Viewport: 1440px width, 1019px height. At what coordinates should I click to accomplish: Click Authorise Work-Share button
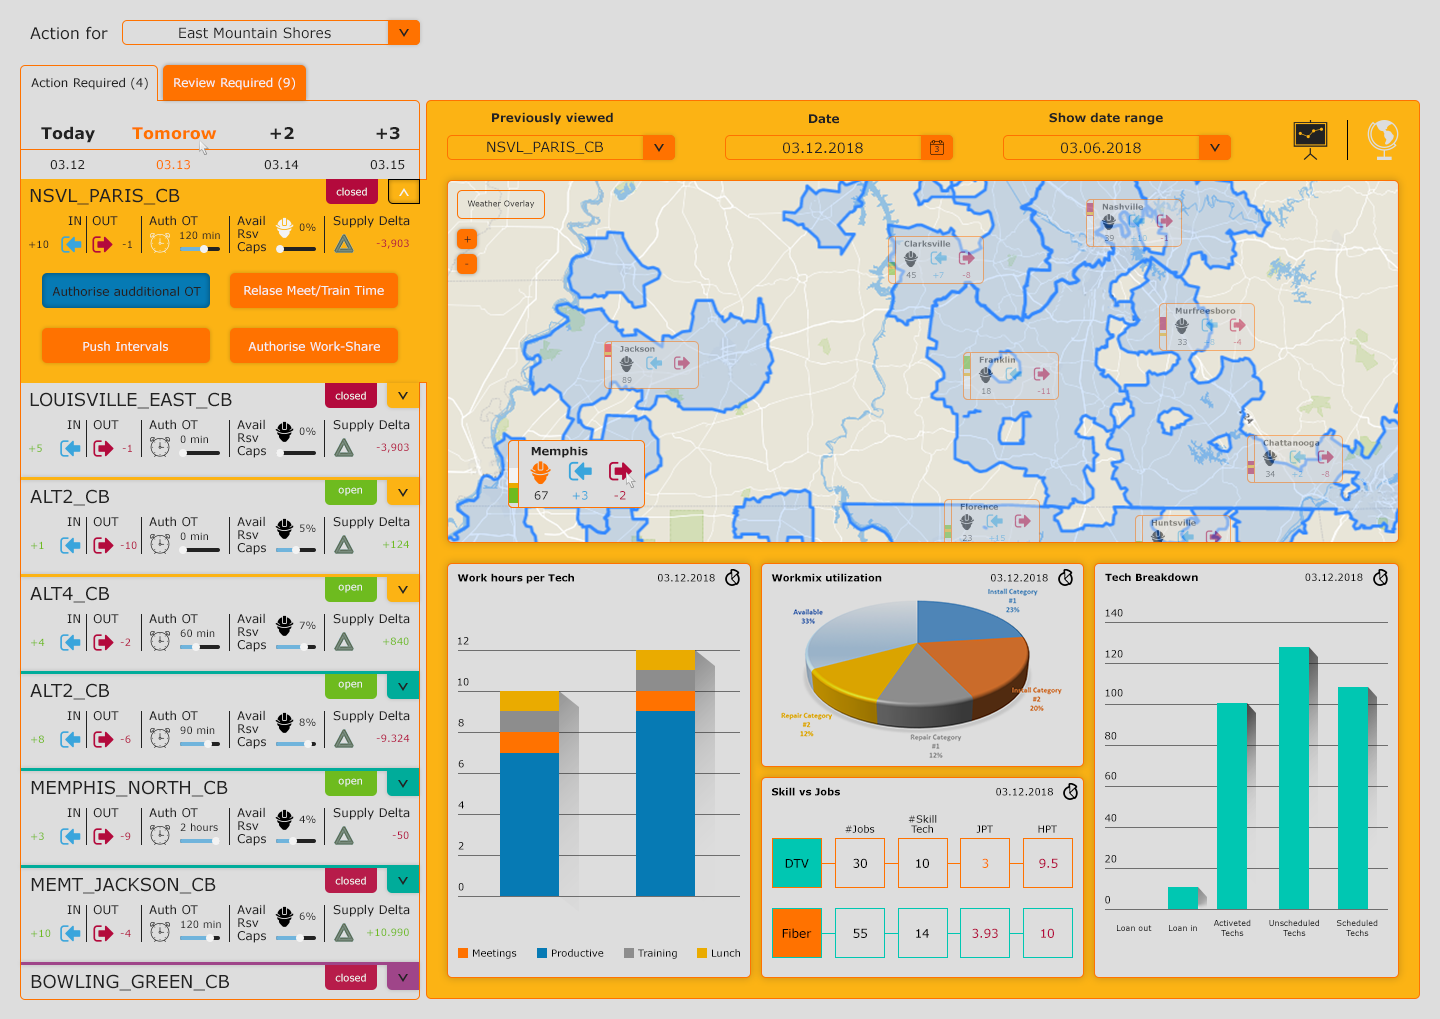pos(314,346)
